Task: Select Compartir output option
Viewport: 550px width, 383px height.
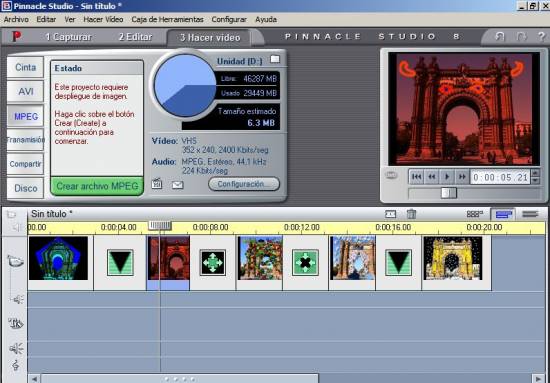Action: click(25, 164)
